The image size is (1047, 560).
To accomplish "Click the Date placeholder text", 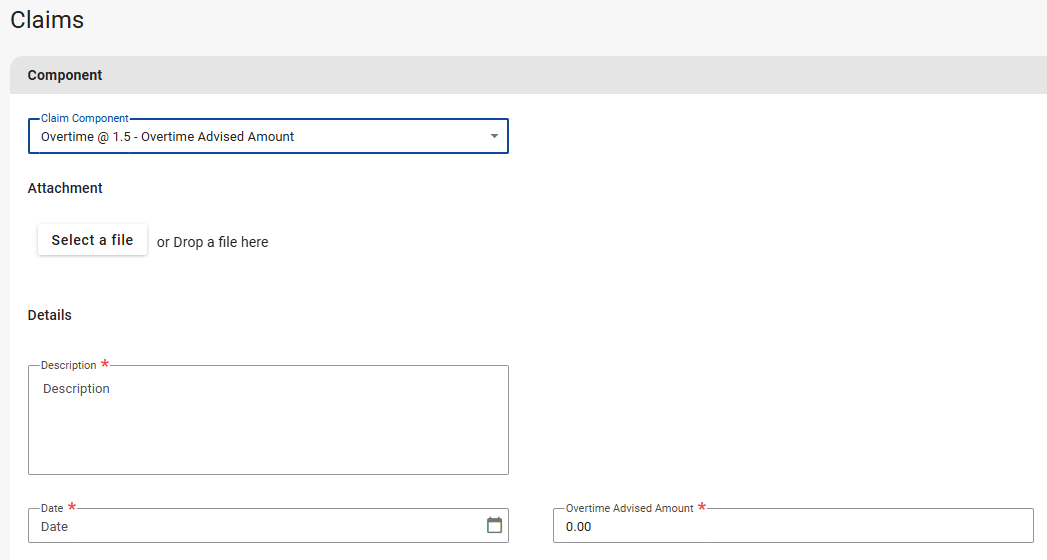I will click(55, 526).
